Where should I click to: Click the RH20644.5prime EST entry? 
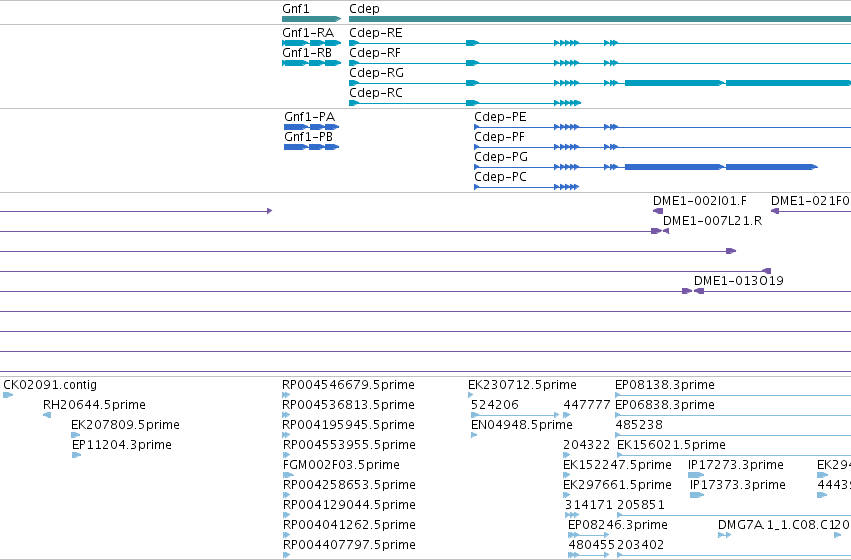click(x=94, y=405)
